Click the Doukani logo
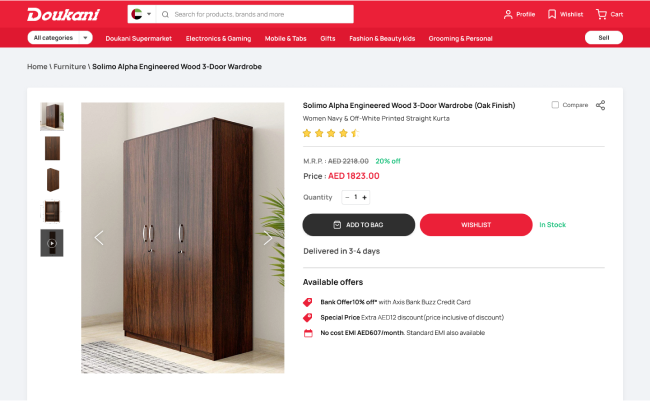Viewport: 651px width, 401px height. click(63, 15)
